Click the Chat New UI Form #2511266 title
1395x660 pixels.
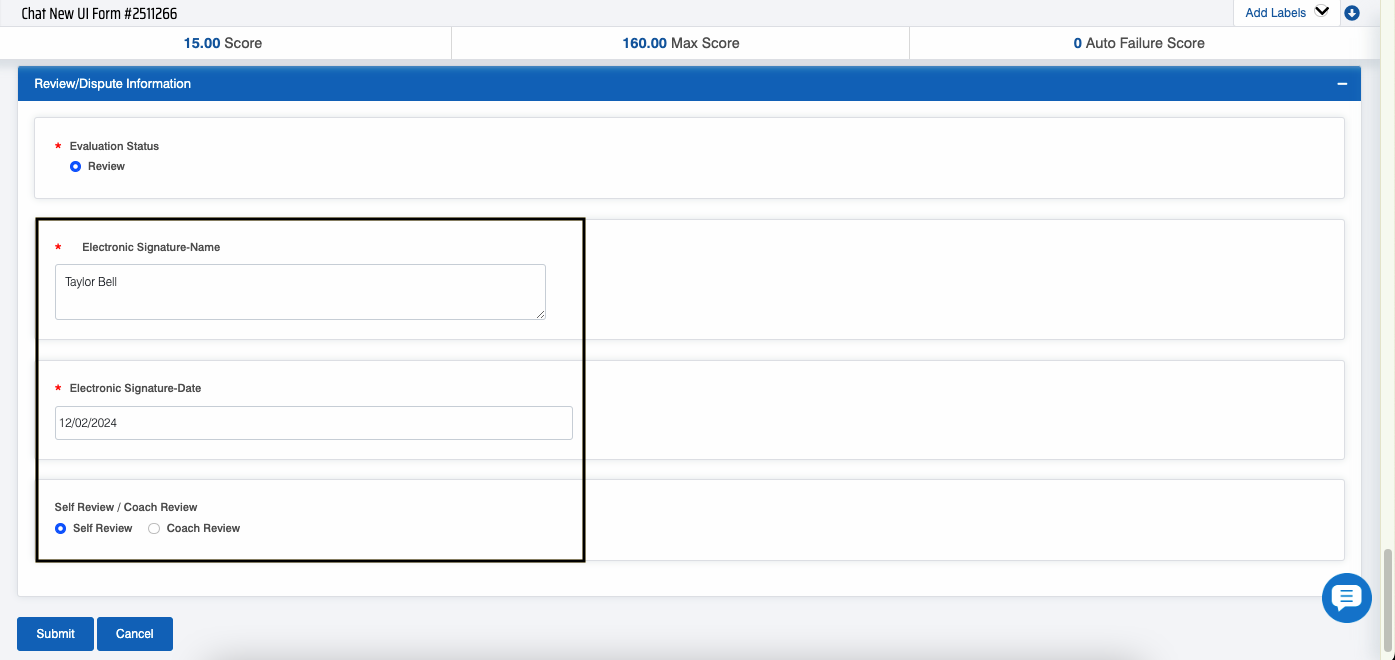click(x=100, y=14)
